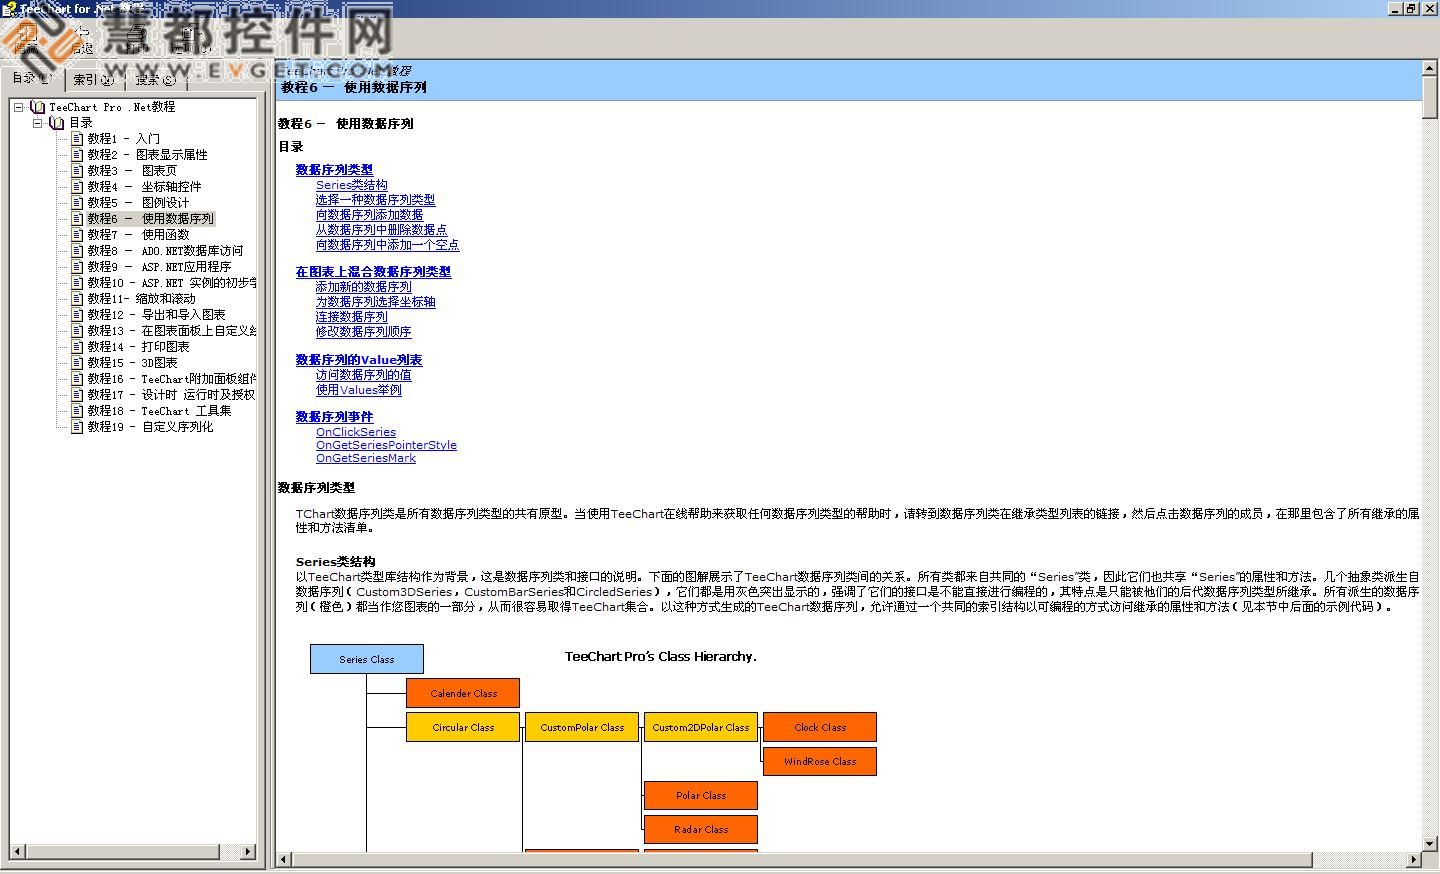Click the 打印 (Print) toolbar icon

135,34
